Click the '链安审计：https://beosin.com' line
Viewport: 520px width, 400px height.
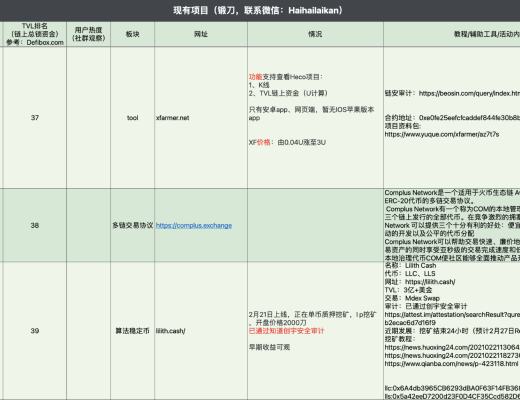[452, 93]
